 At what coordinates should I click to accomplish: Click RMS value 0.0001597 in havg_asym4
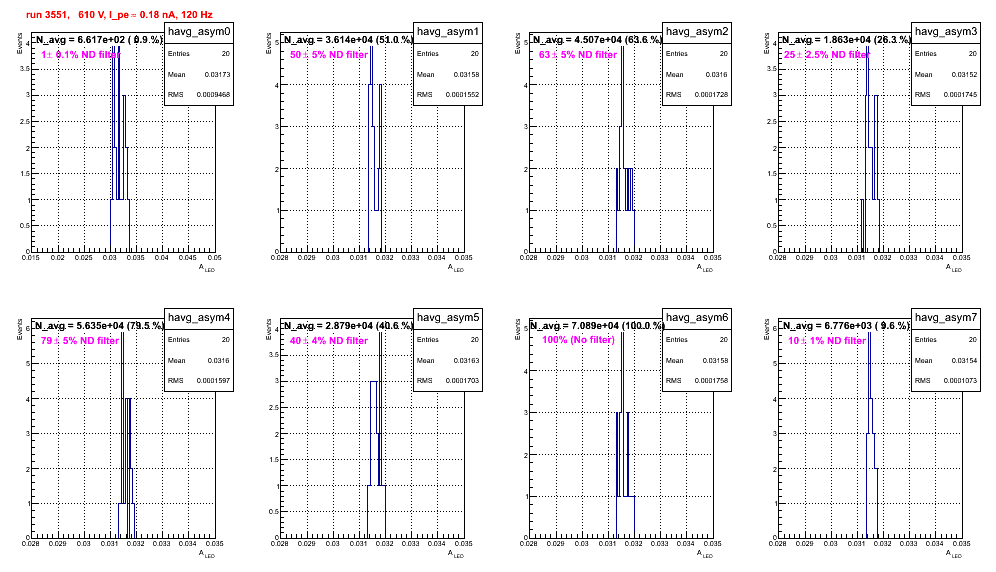click(213, 381)
